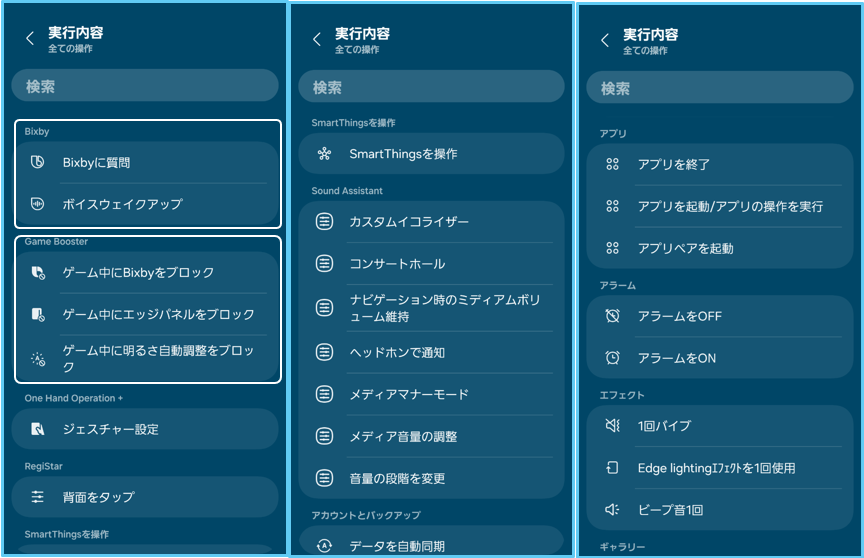Tap the アラームをOFF alarm icon
The image size is (864, 558).
point(612,316)
